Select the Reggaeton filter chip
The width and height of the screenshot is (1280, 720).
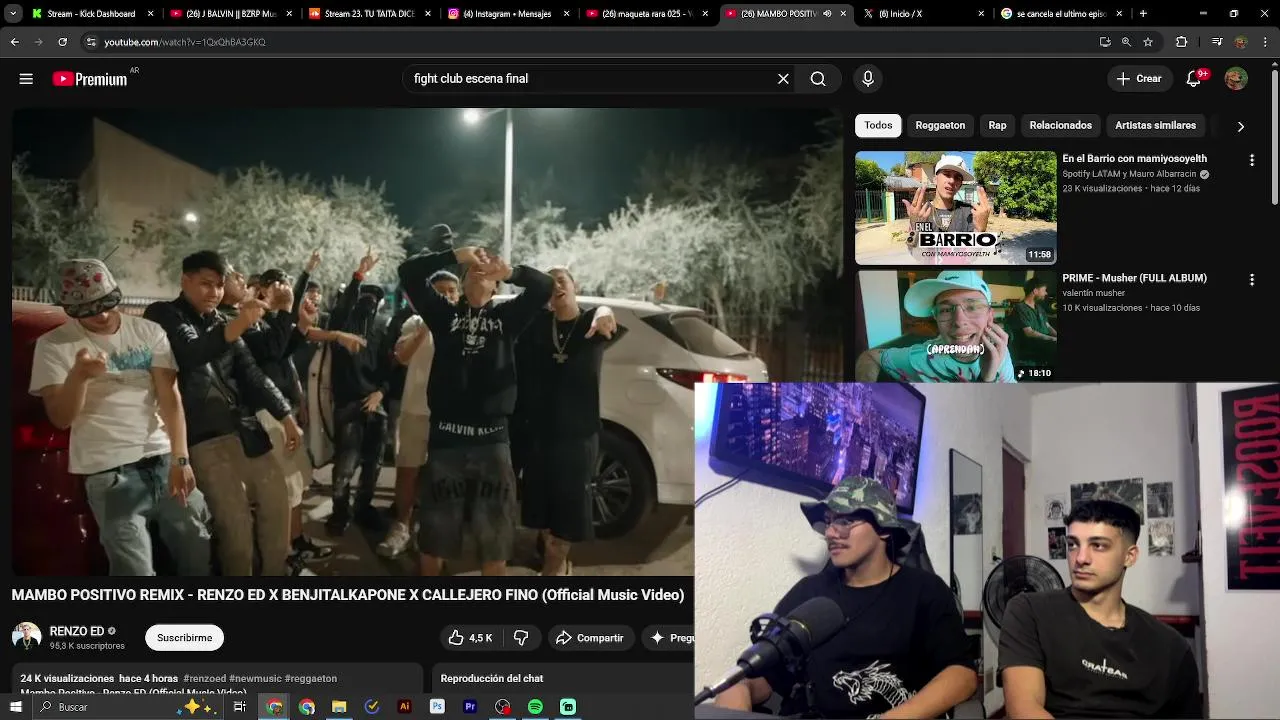pyautogui.click(x=940, y=126)
